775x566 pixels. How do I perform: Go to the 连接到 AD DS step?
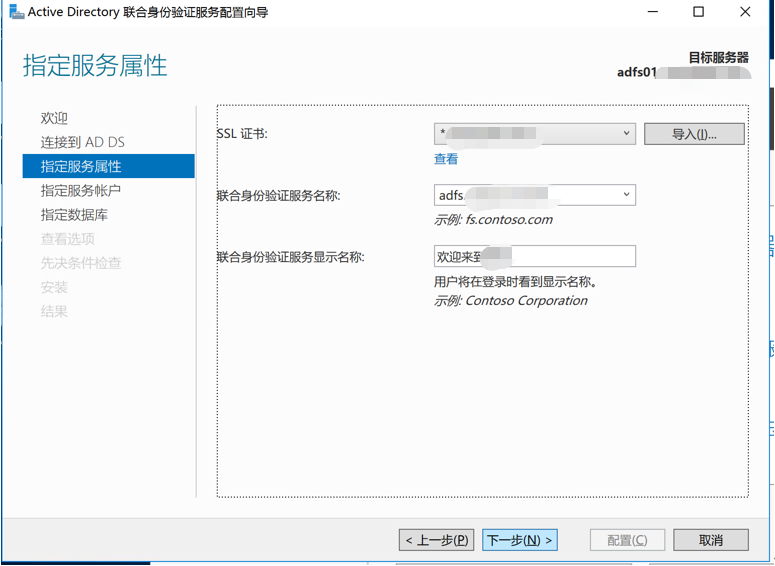[x=83, y=142]
